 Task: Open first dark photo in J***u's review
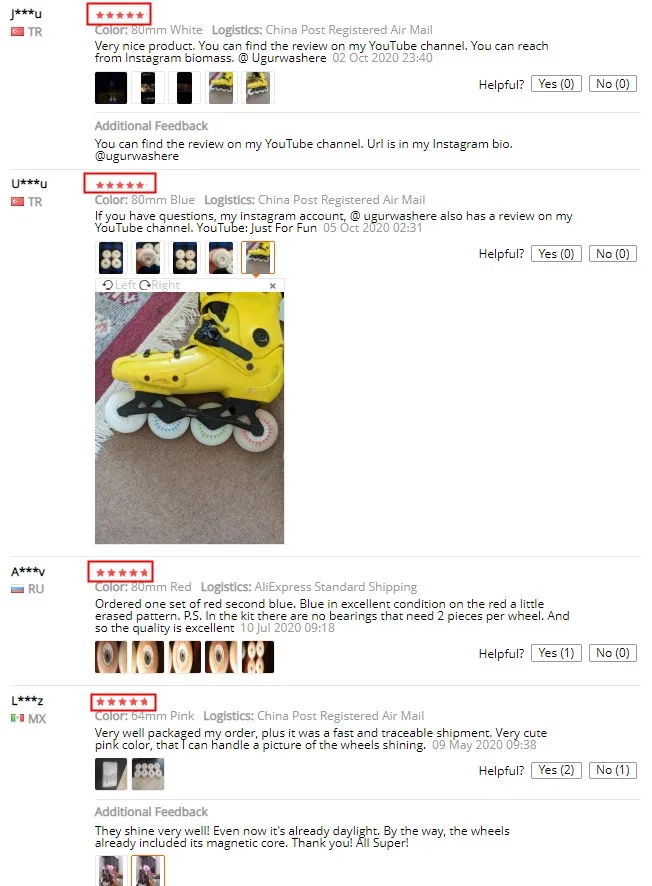click(111, 88)
